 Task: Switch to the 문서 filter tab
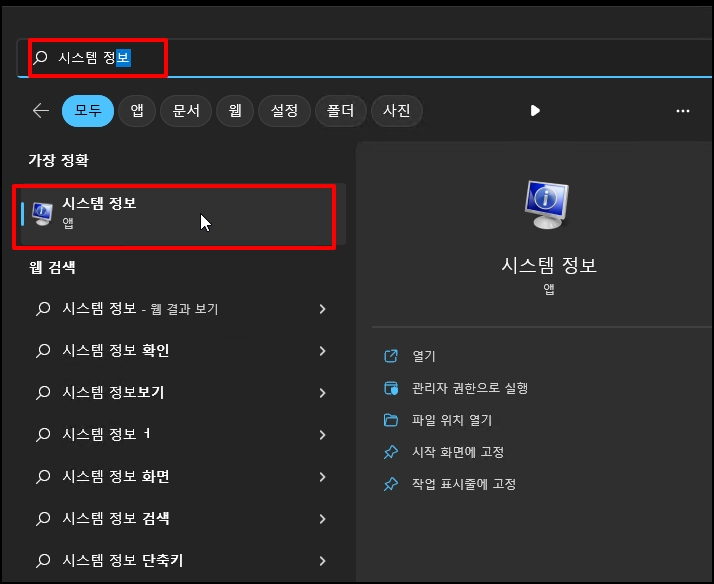(x=186, y=111)
